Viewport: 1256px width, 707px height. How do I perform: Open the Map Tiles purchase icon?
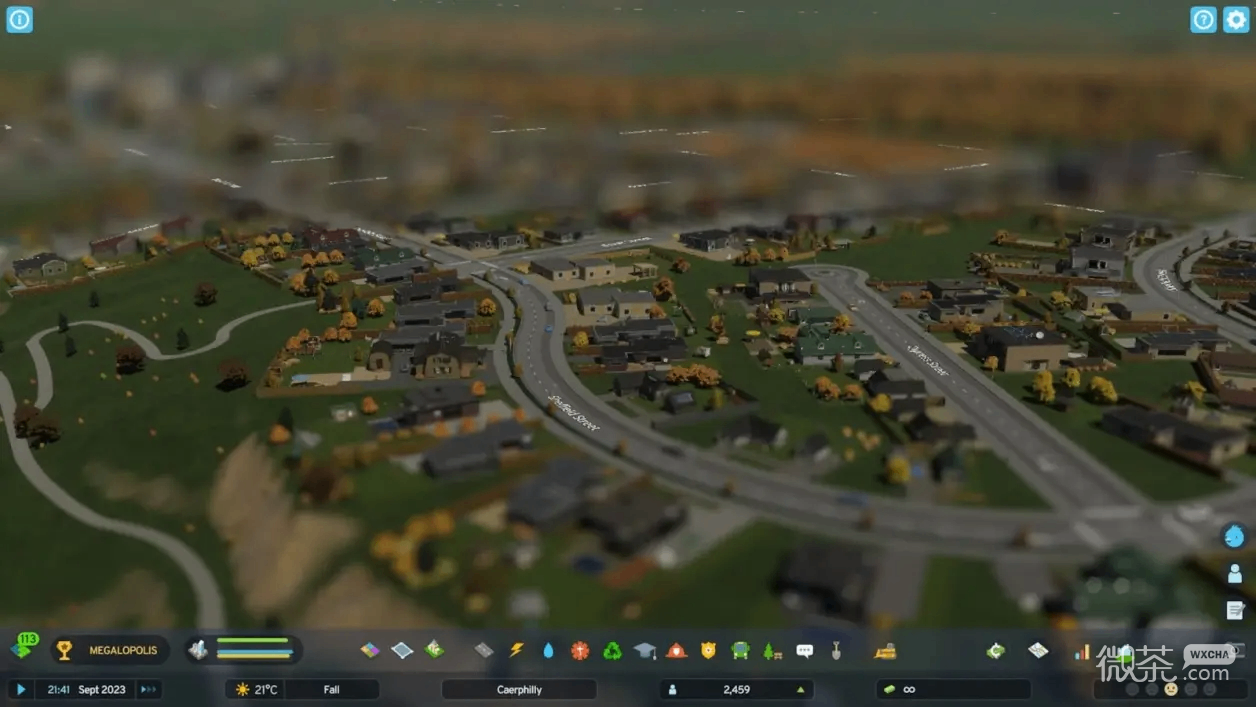[x=1038, y=650]
